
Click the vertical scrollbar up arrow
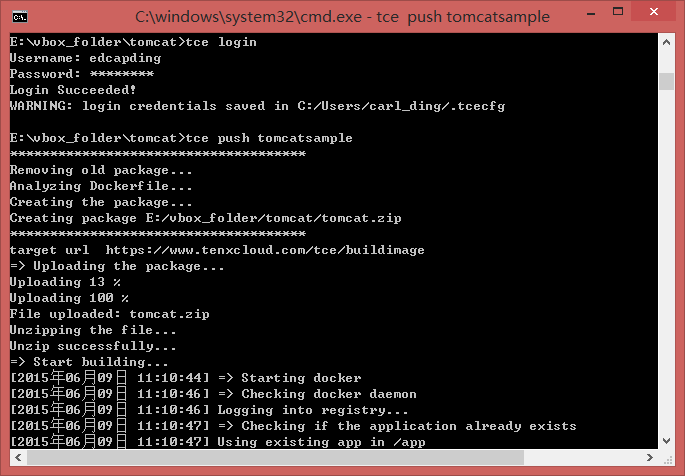coord(666,42)
